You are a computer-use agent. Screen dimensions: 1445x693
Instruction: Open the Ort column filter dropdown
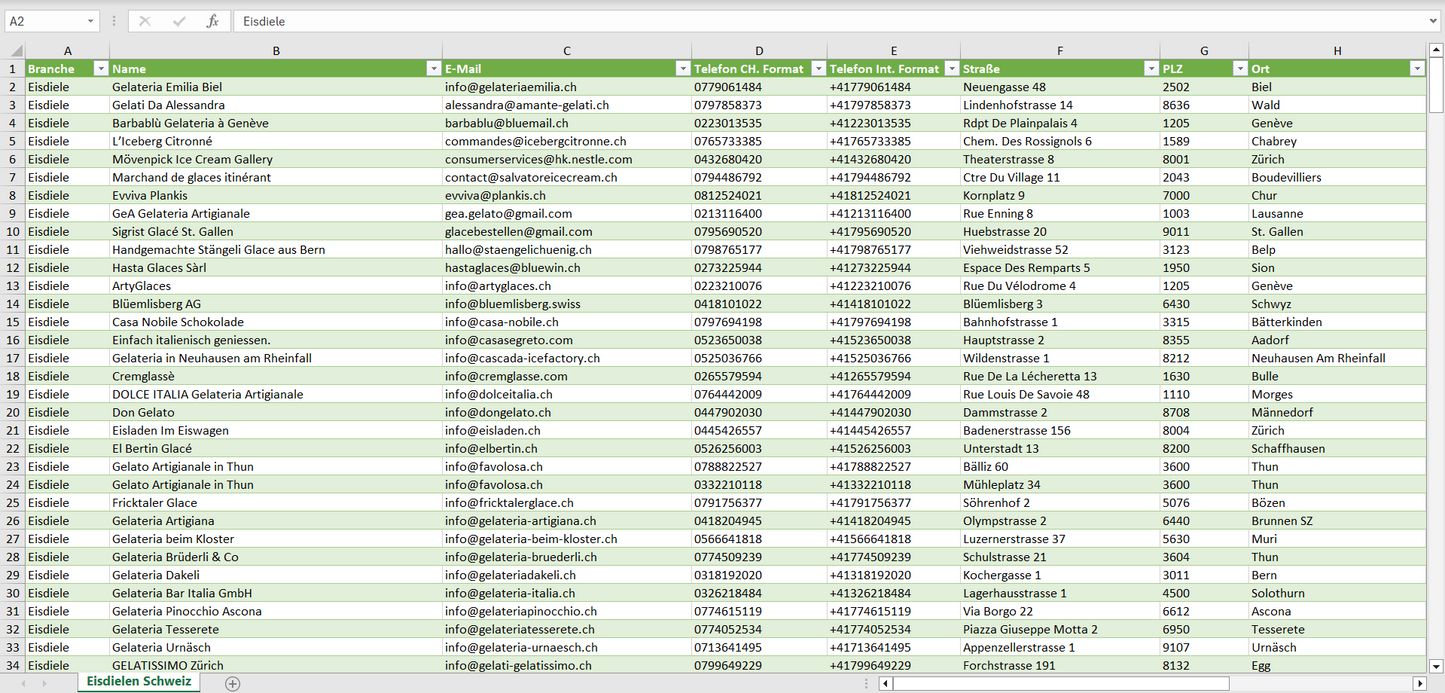1417,69
